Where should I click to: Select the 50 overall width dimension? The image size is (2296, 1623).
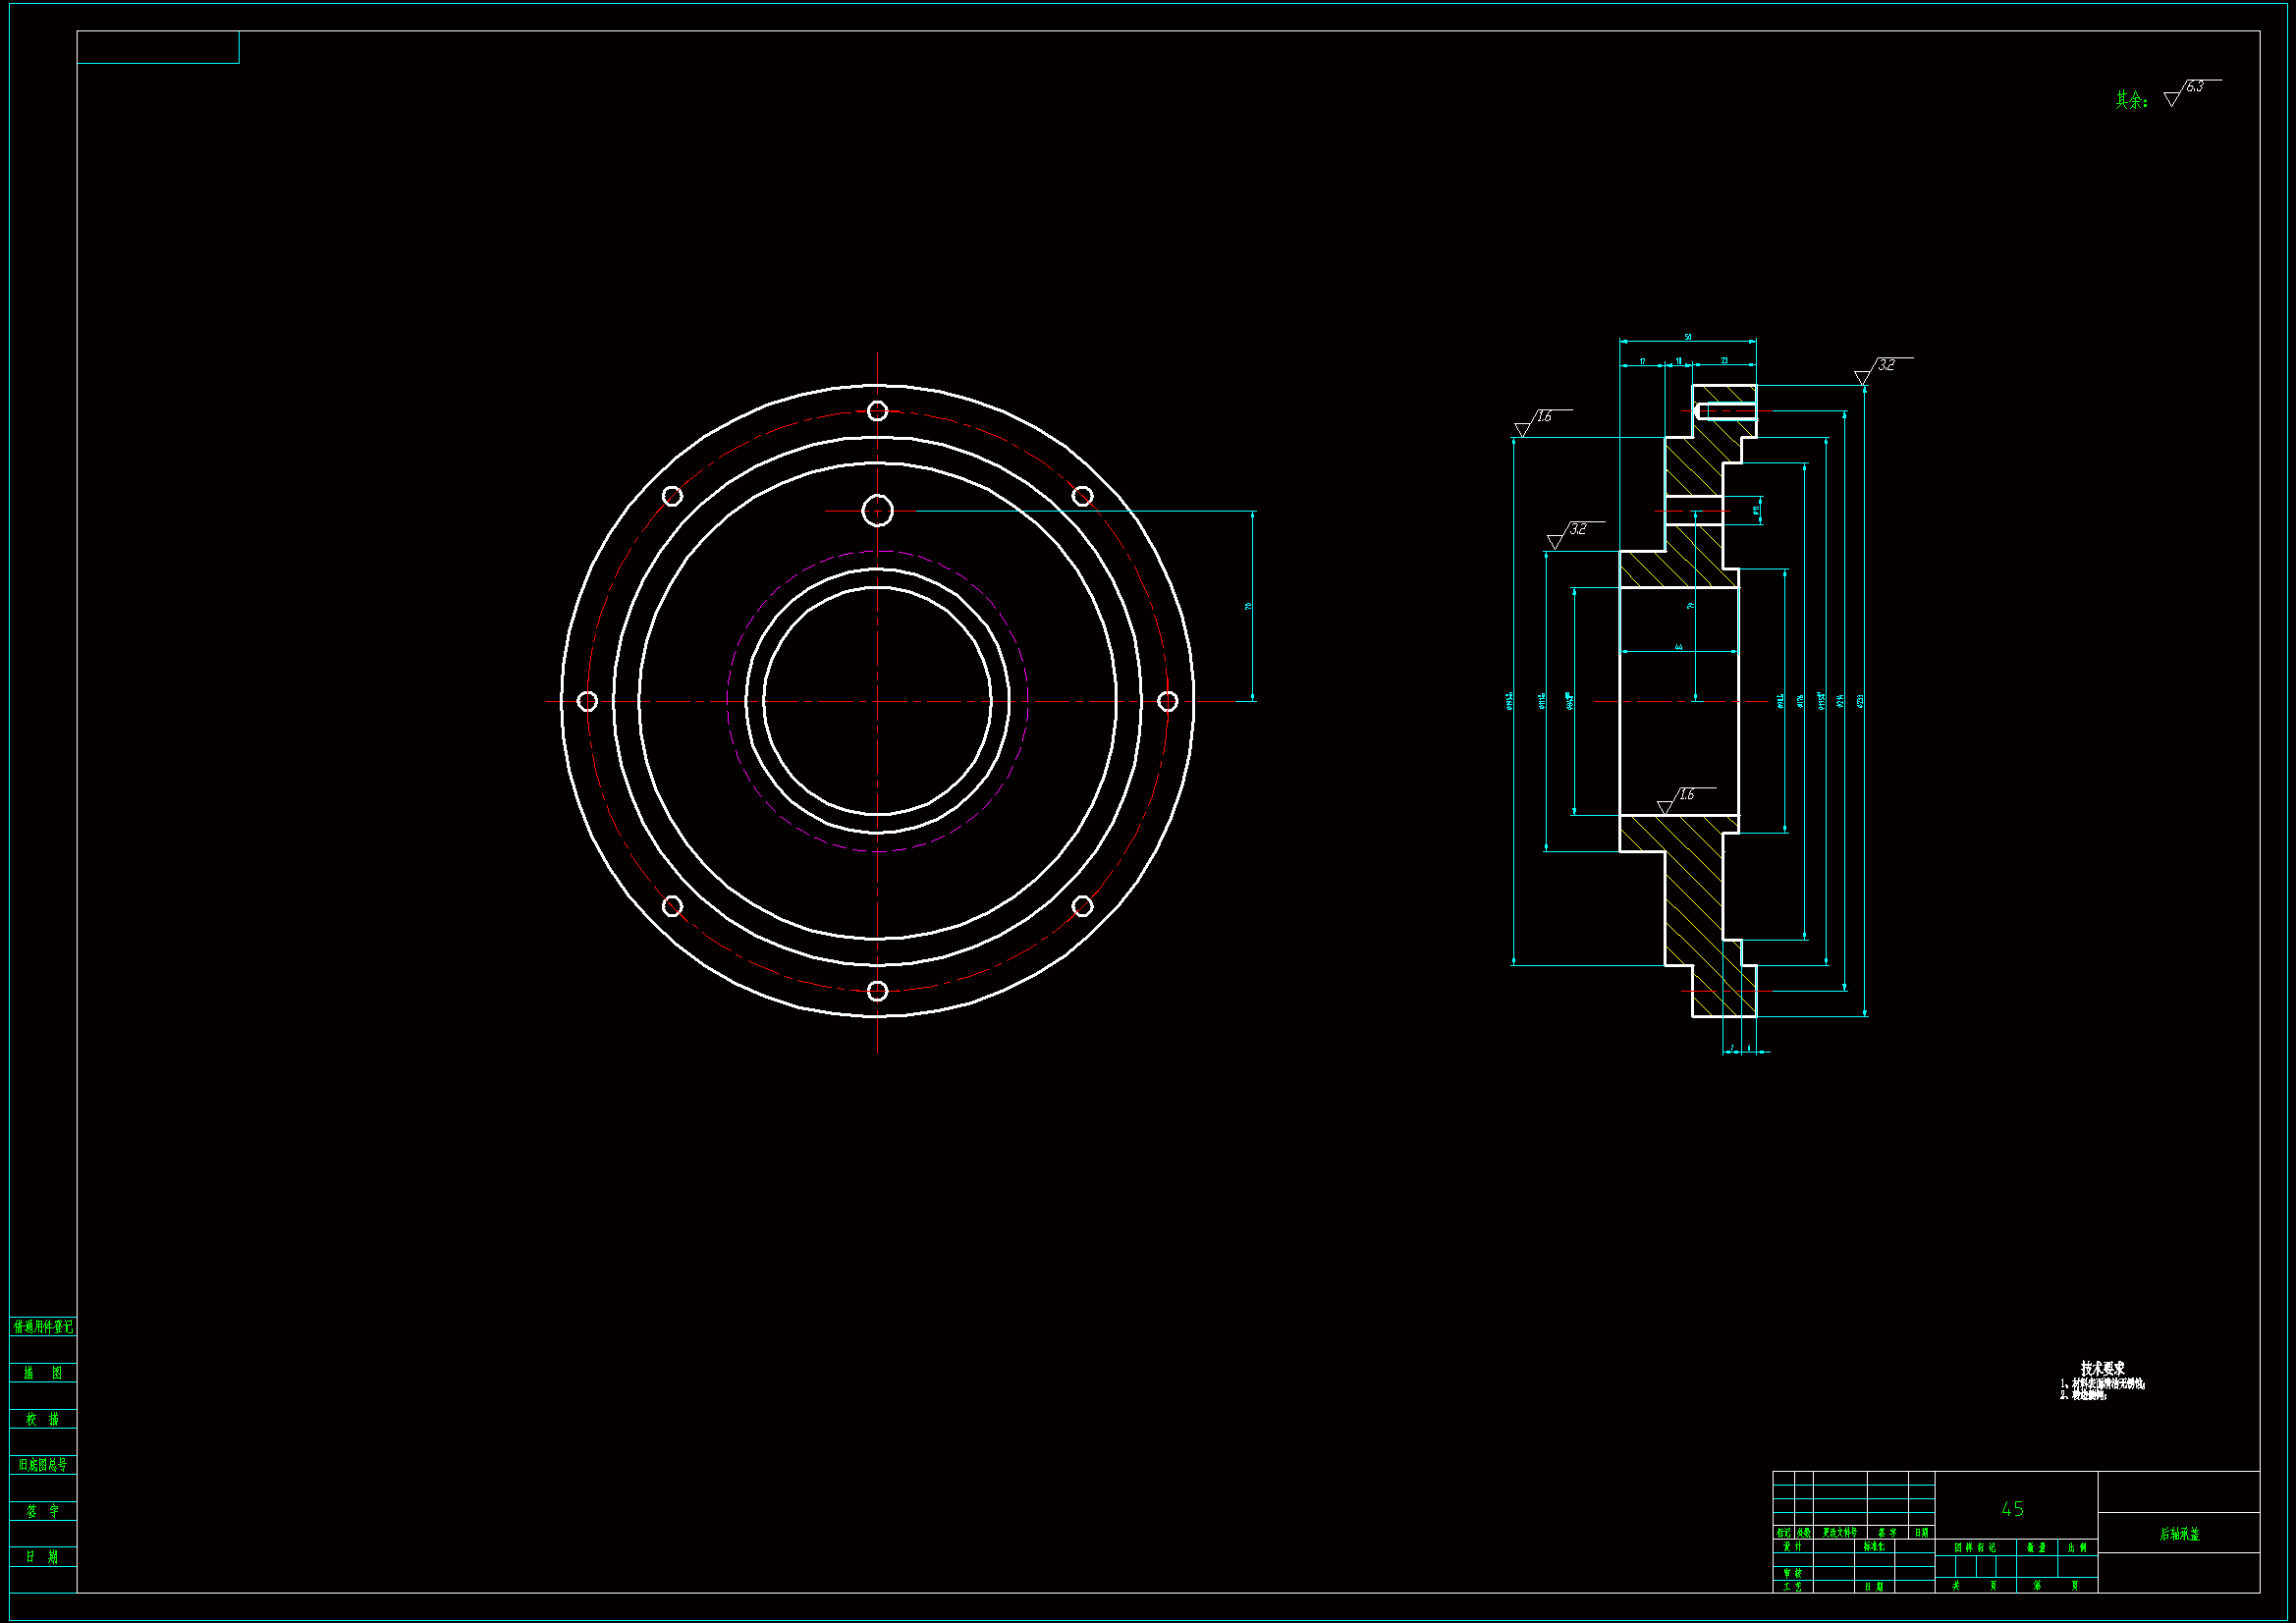pos(1688,337)
